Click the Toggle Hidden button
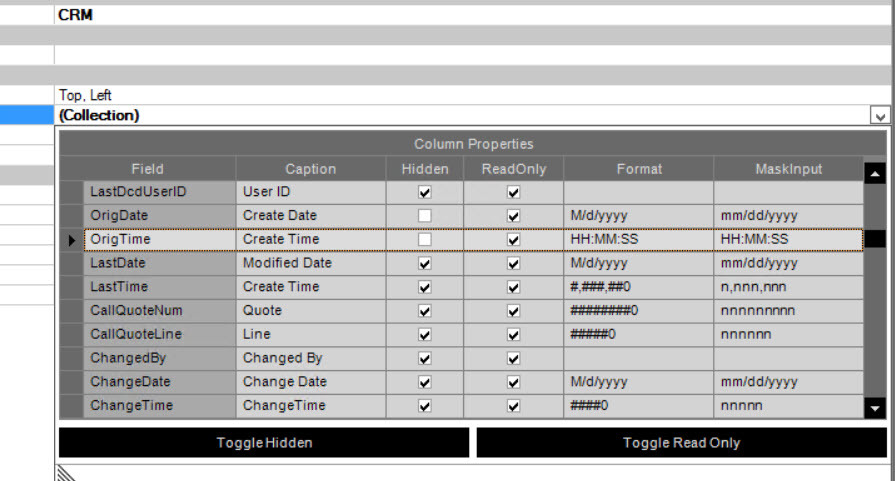The height and width of the screenshot is (481, 895). pos(264,443)
